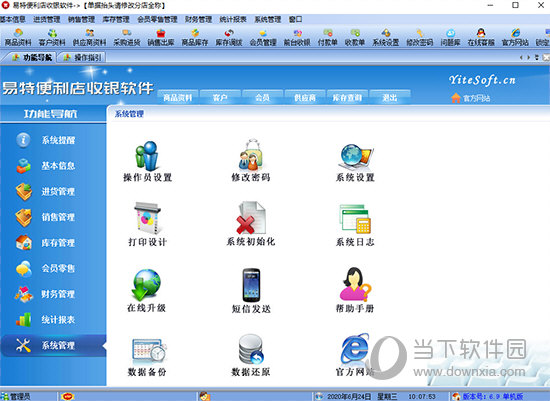Open 数据备份 icon
The width and height of the screenshot is (550, 401).
(147, 357)
